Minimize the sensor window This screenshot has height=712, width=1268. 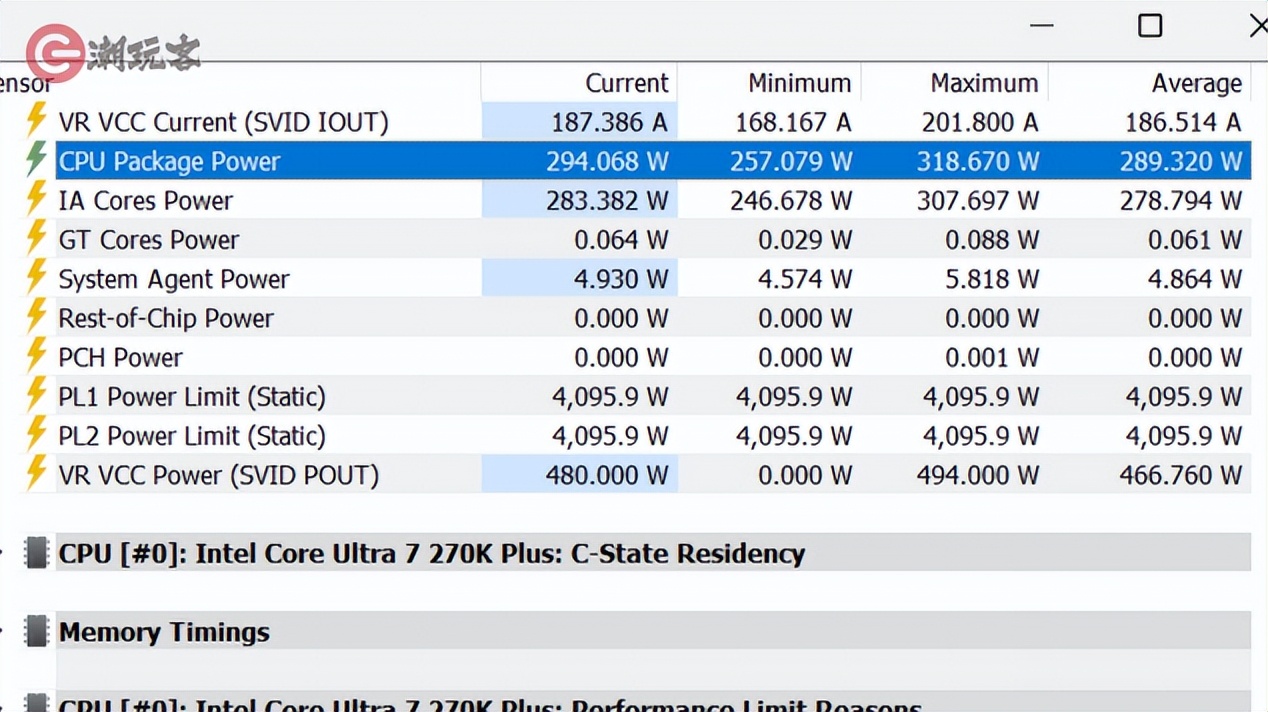click(x=1042, y=25)
